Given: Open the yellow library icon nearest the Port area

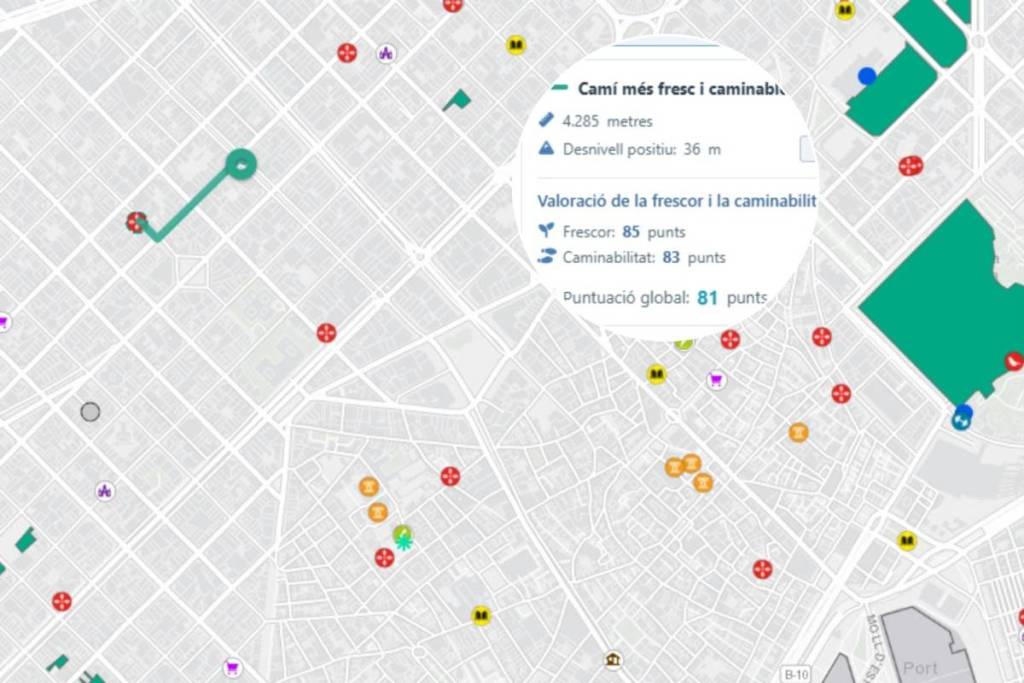Looking at the screenshot, I should click(x=906, y=541).
